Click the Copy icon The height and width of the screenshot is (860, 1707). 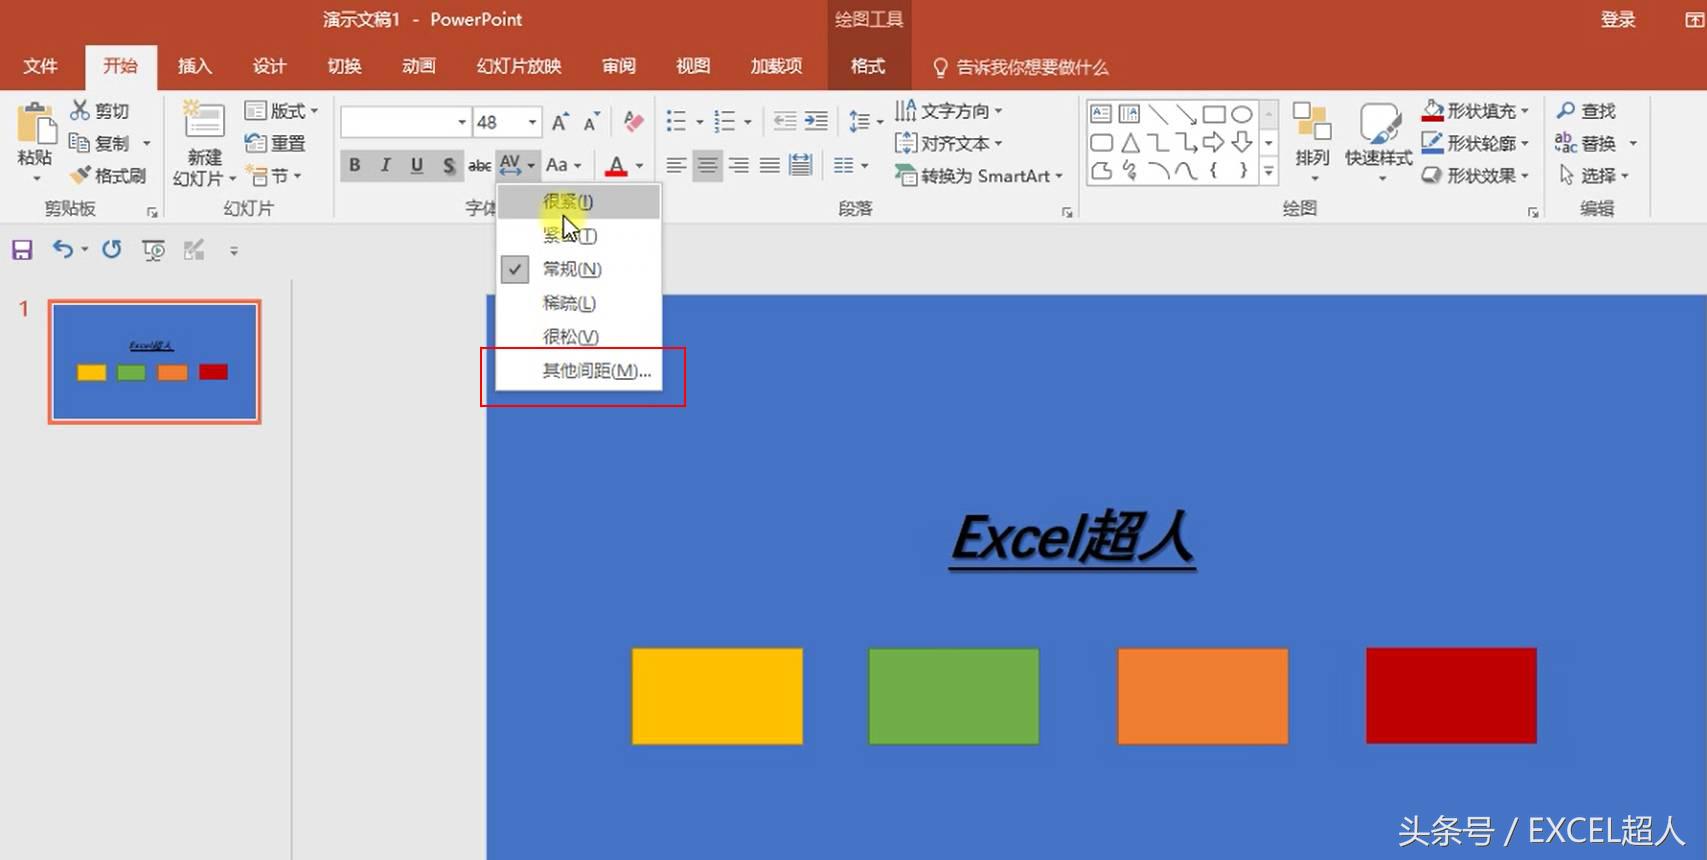(x=80, y=143)
